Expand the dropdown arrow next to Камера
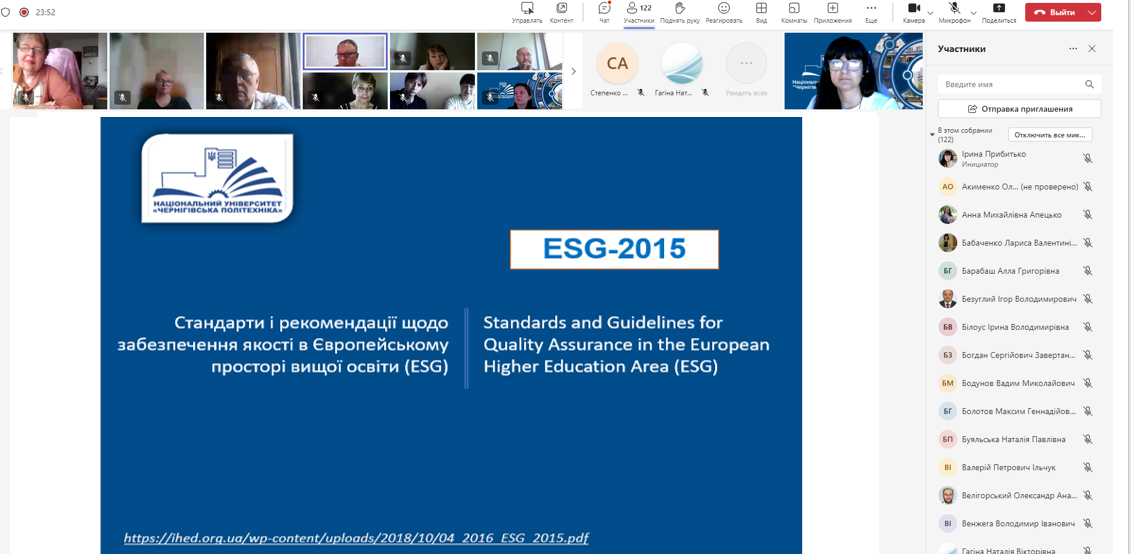Screen dimensions: 1131x554 pos(931,13)
